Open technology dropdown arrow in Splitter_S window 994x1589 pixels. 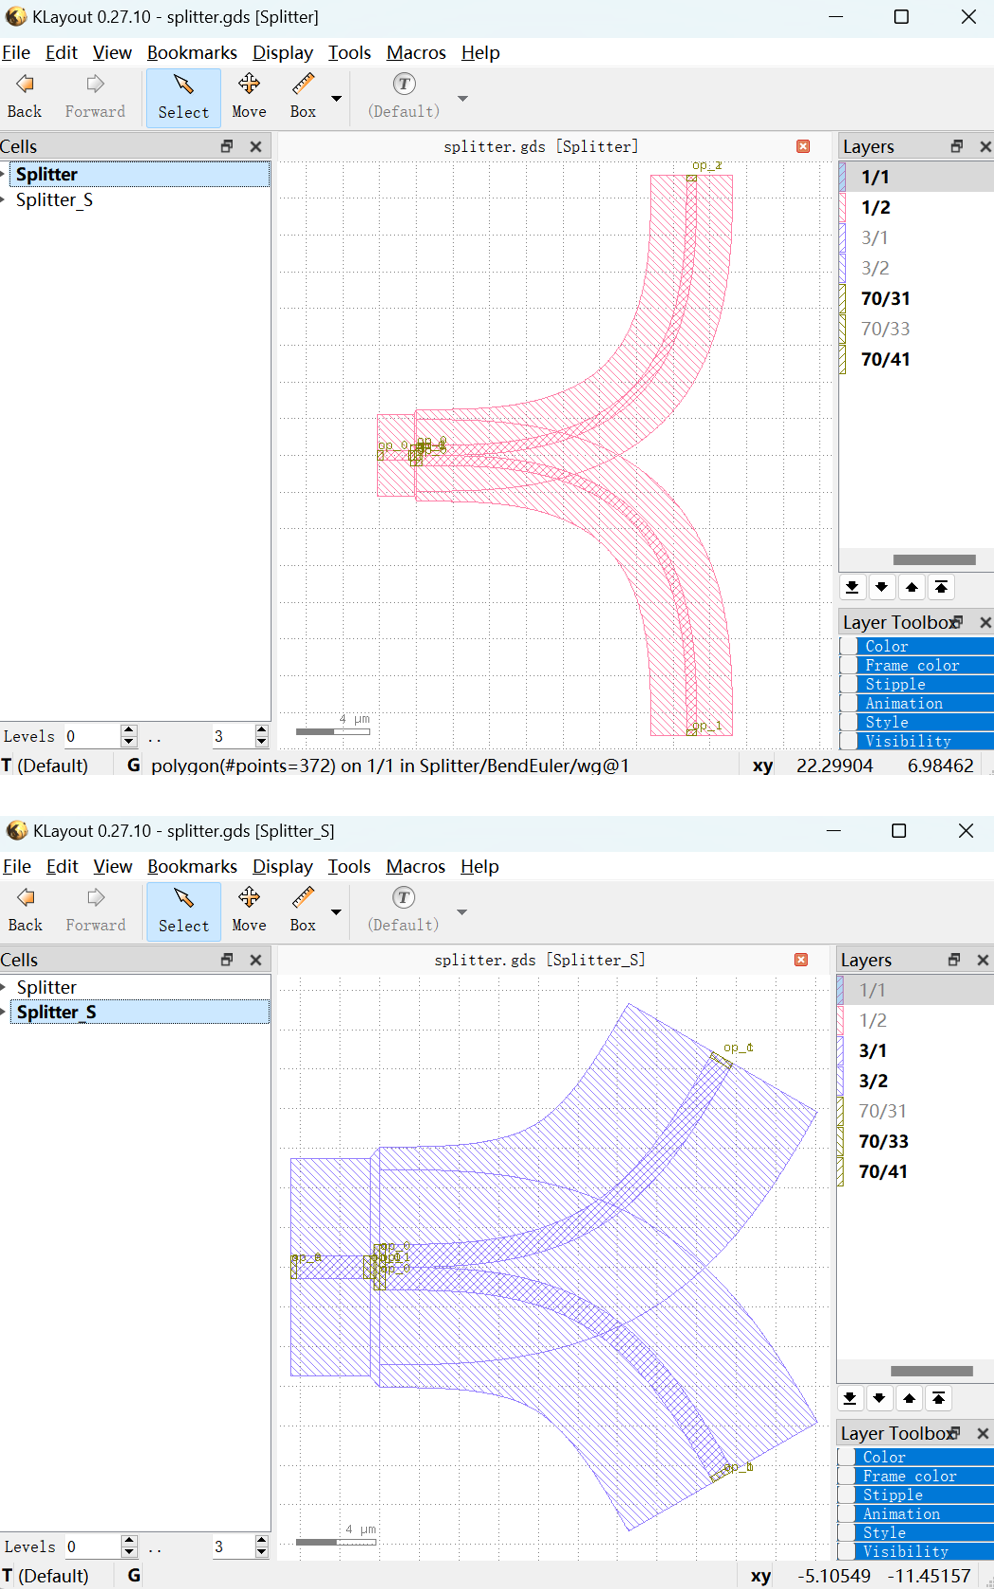[462, 912]
